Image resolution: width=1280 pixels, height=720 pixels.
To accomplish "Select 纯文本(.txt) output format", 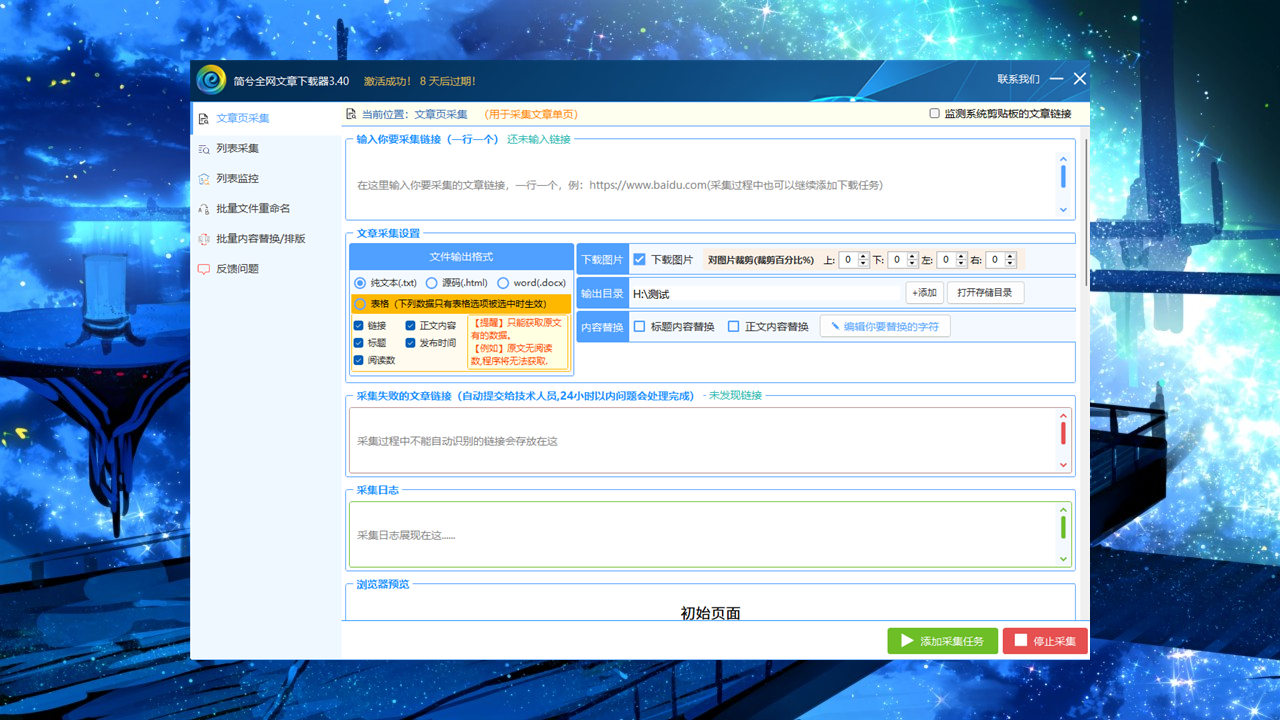I will 360,283.
